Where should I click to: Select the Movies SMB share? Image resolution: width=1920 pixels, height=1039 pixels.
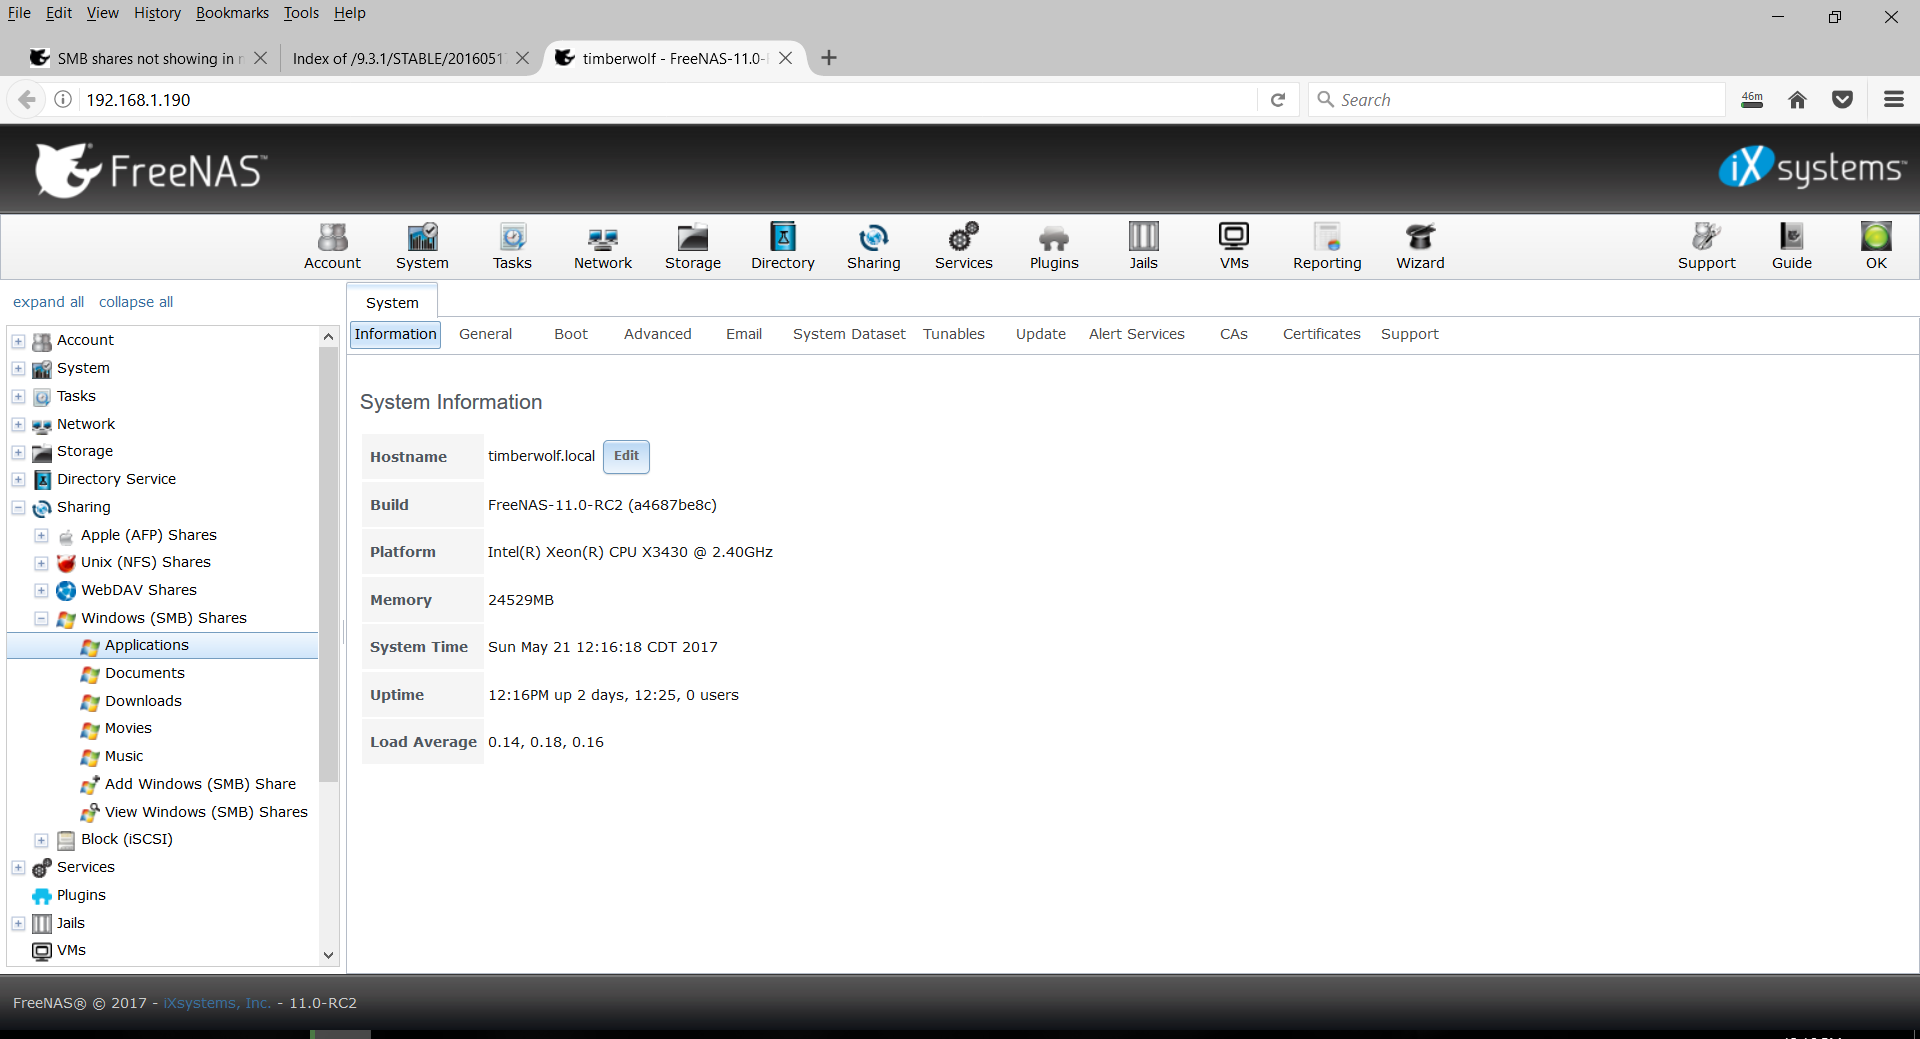coord(128,729)
